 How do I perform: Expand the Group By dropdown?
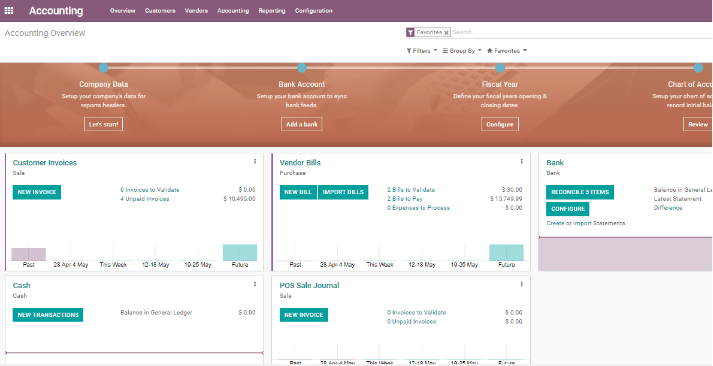coord(462,51)
